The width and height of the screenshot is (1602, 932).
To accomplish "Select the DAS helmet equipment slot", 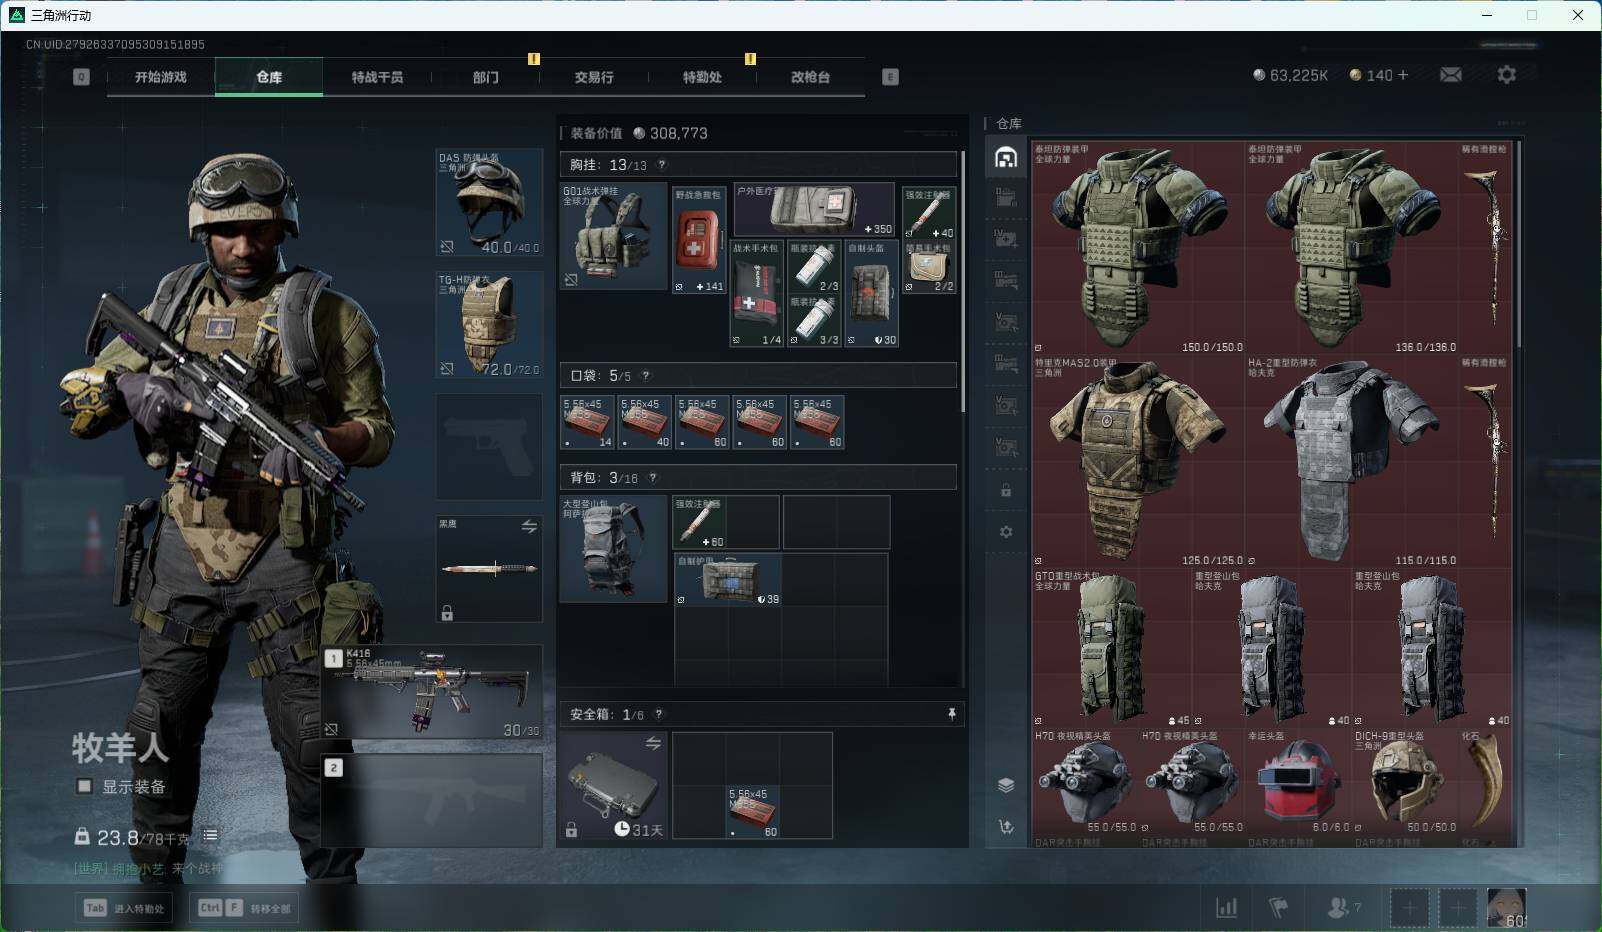I will coord(489,203).
